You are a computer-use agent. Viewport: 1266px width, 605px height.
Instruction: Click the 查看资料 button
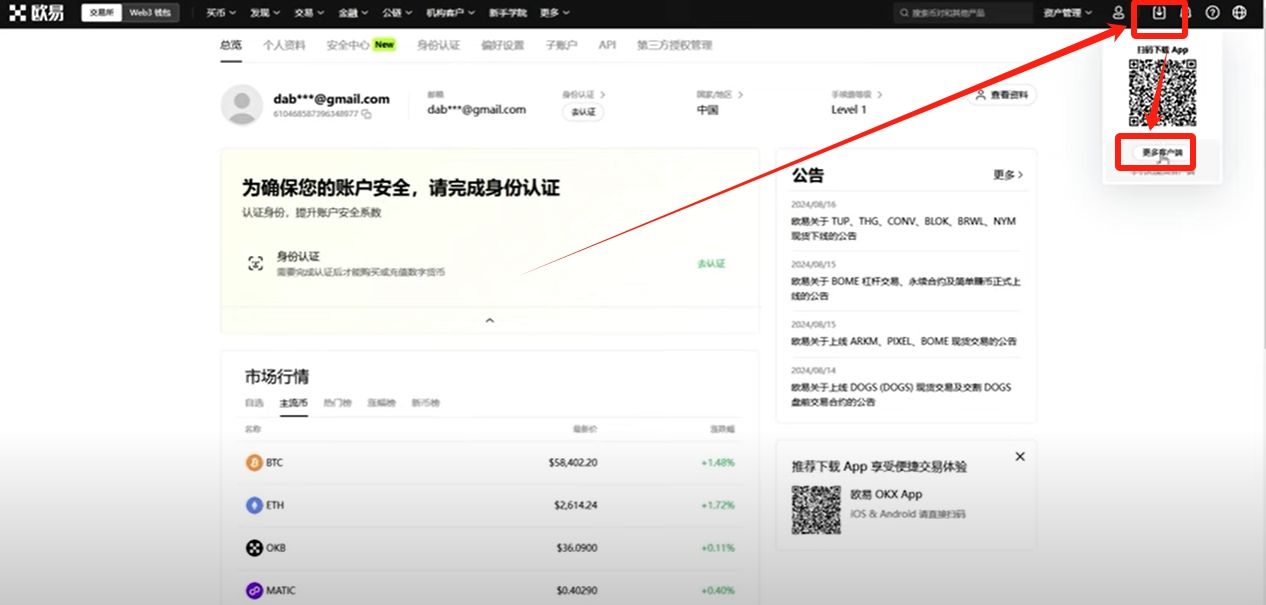(1002, 95)
